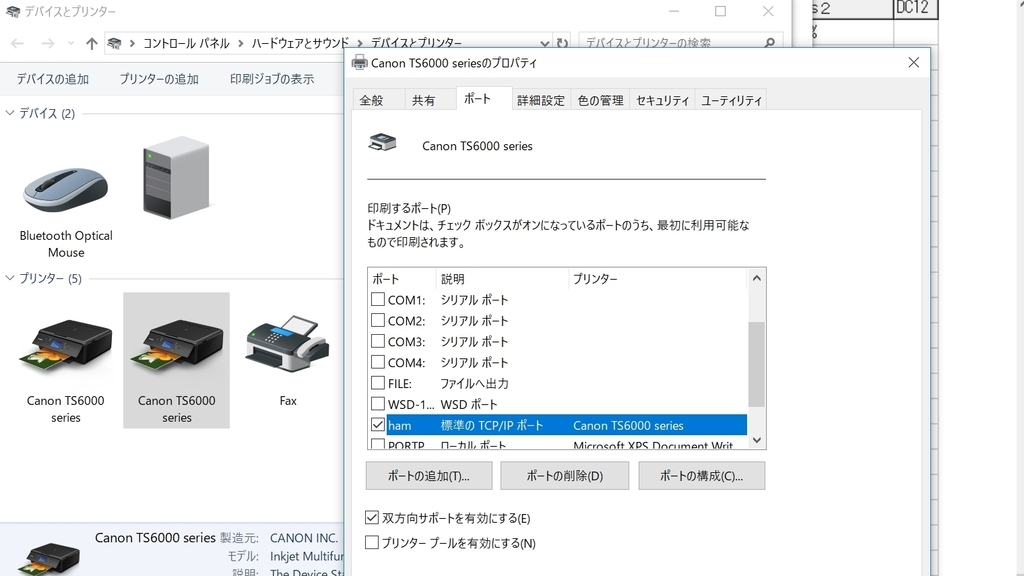Click the Back arrow in the Explorer window

click(18, 44)
